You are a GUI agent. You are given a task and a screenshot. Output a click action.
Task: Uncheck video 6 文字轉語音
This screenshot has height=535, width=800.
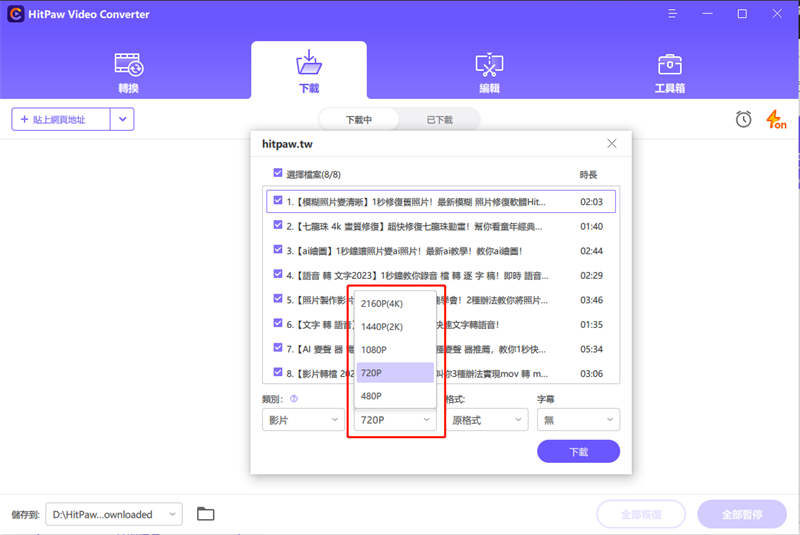point(278,323)
